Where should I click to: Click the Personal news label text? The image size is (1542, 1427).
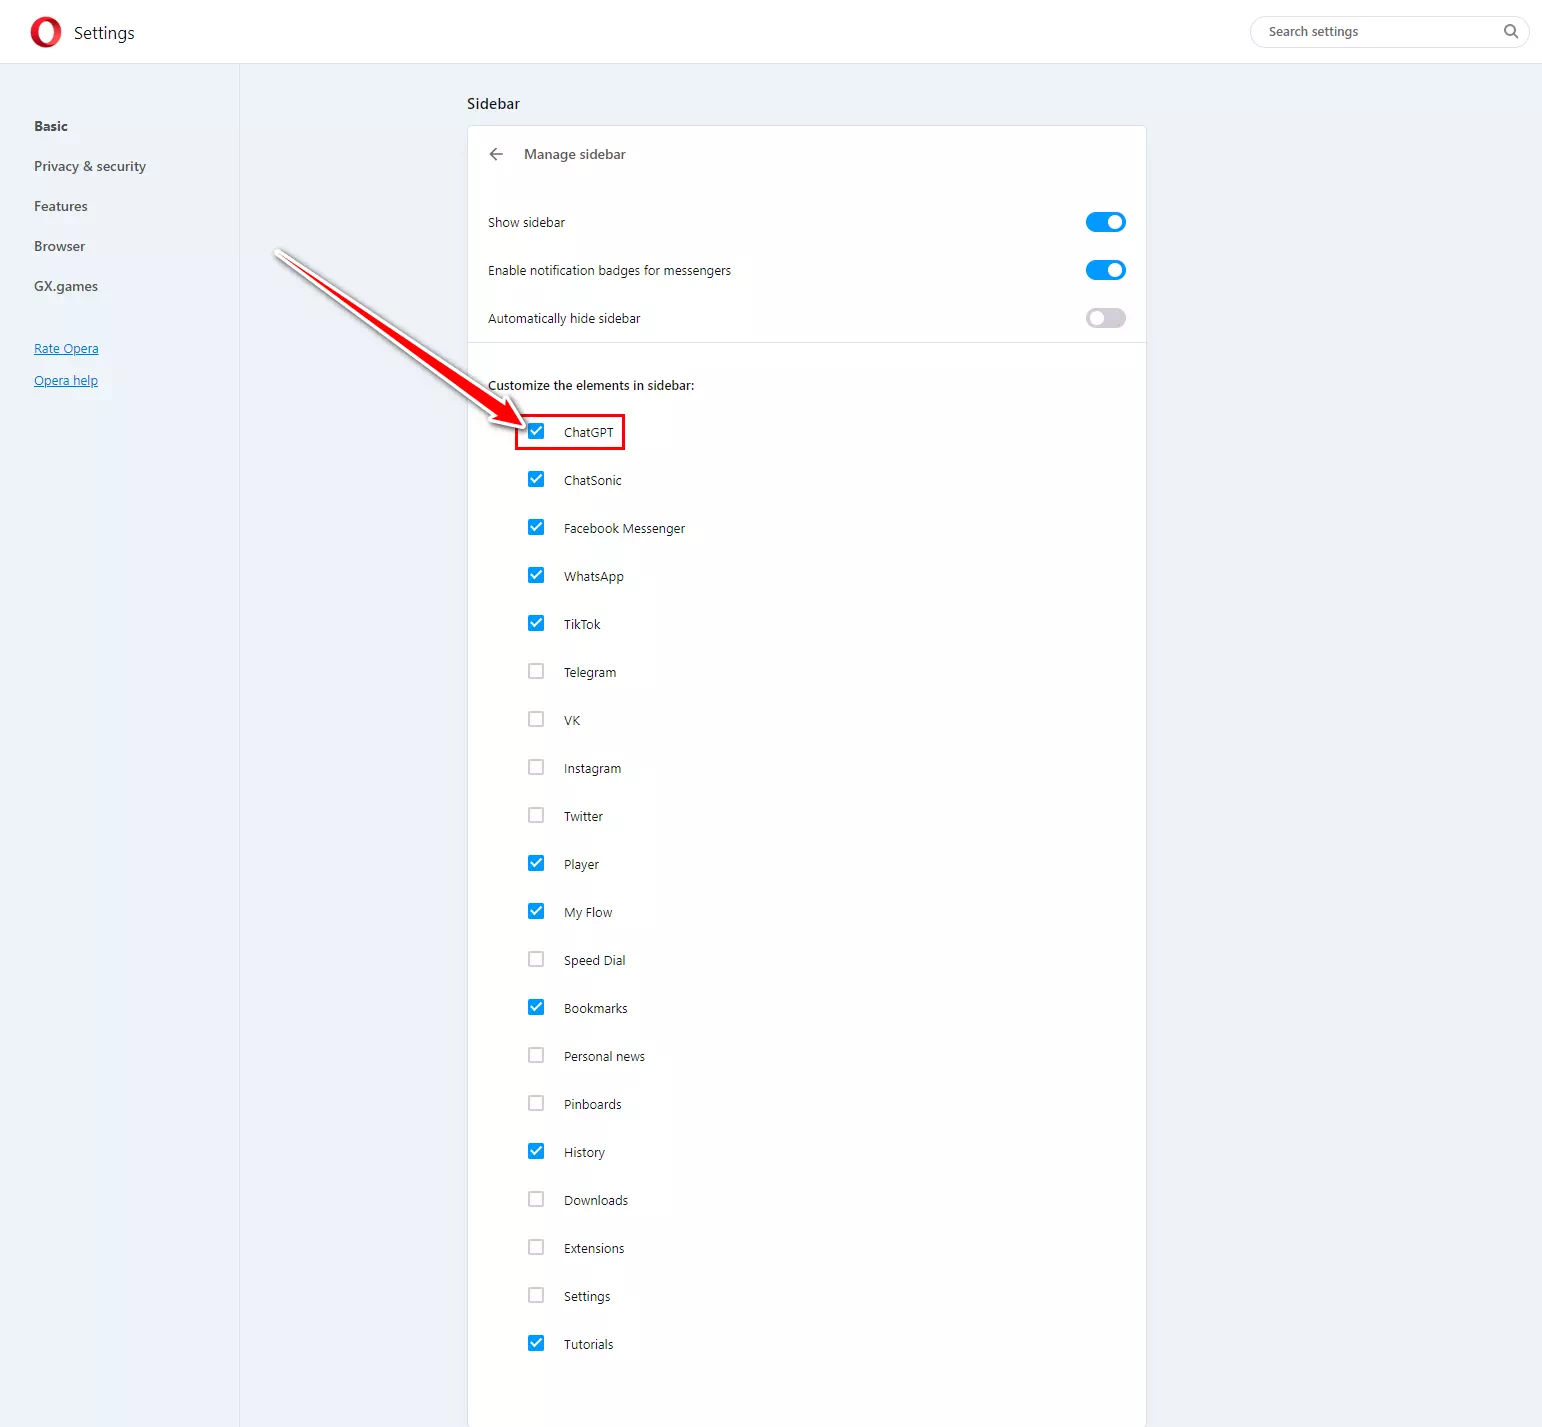tap(605, 1056)
